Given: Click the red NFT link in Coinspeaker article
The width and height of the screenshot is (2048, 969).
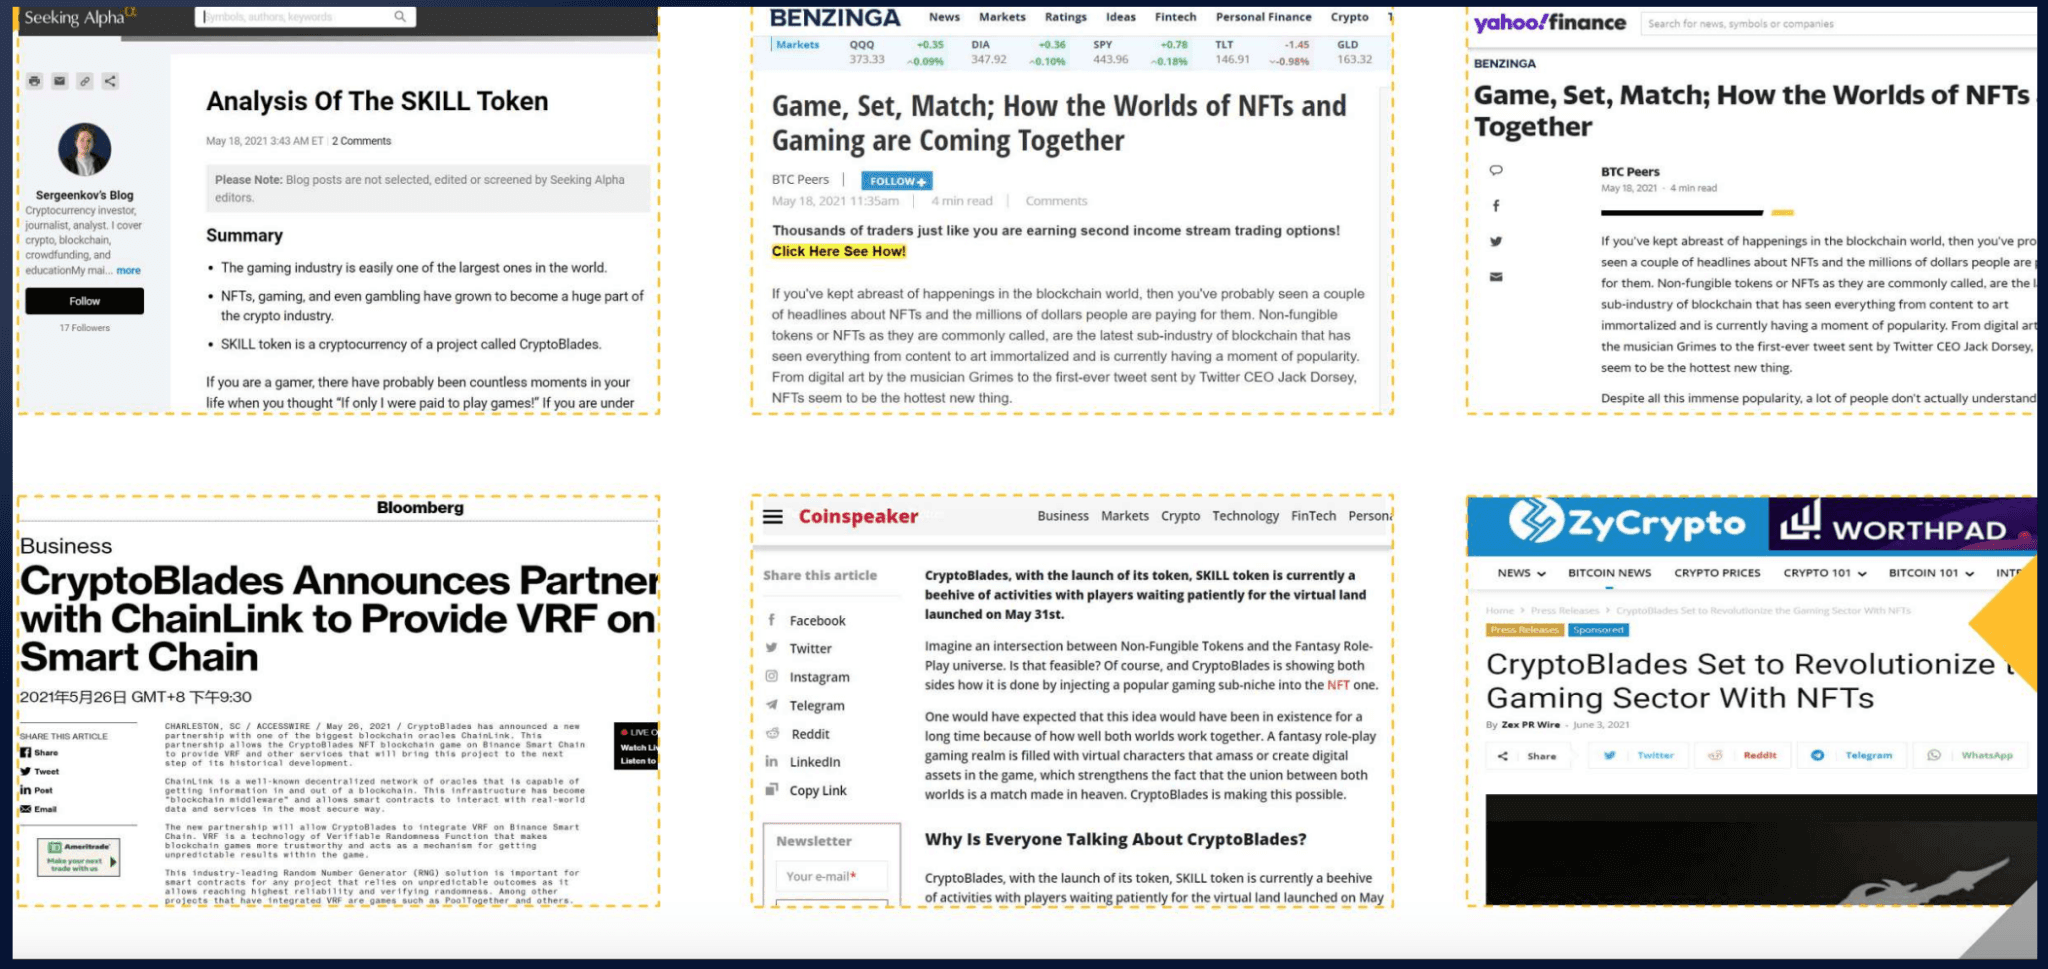Looking at the screenshot, I should [1338, 686].
